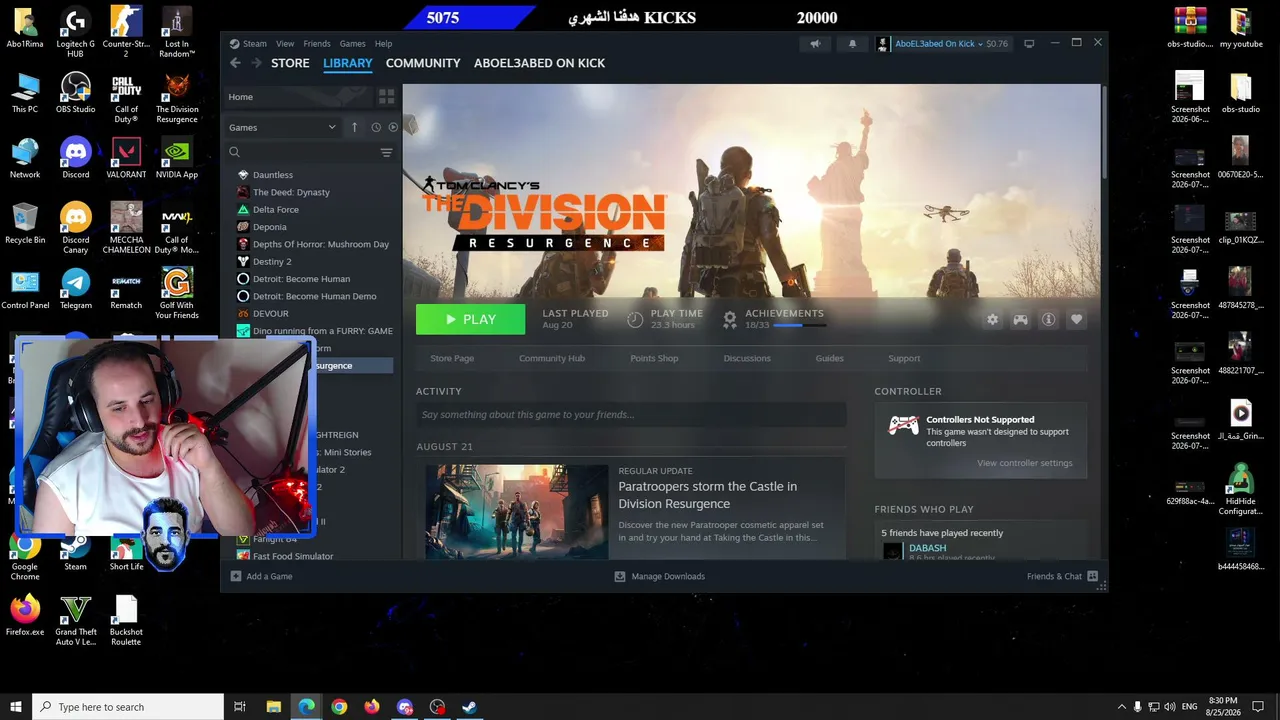1280x720 pixels.
Task: Open ABOEL3ABED ON KICK profile tab
Action: pos(539,63)
